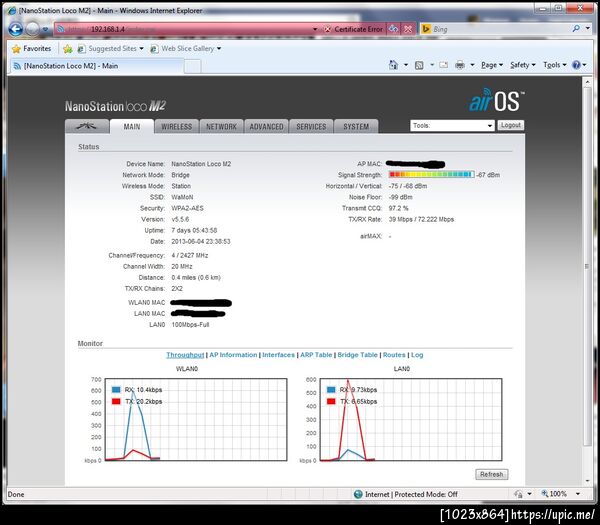Click WLAN0 red TX legend swatch

click(116, 401)
